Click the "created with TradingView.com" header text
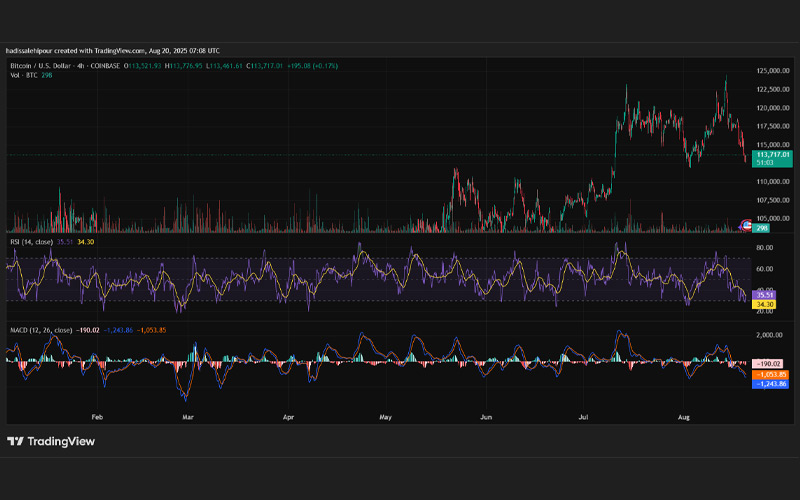The height and width of the screenshot is (500, 800). (99, 51)
